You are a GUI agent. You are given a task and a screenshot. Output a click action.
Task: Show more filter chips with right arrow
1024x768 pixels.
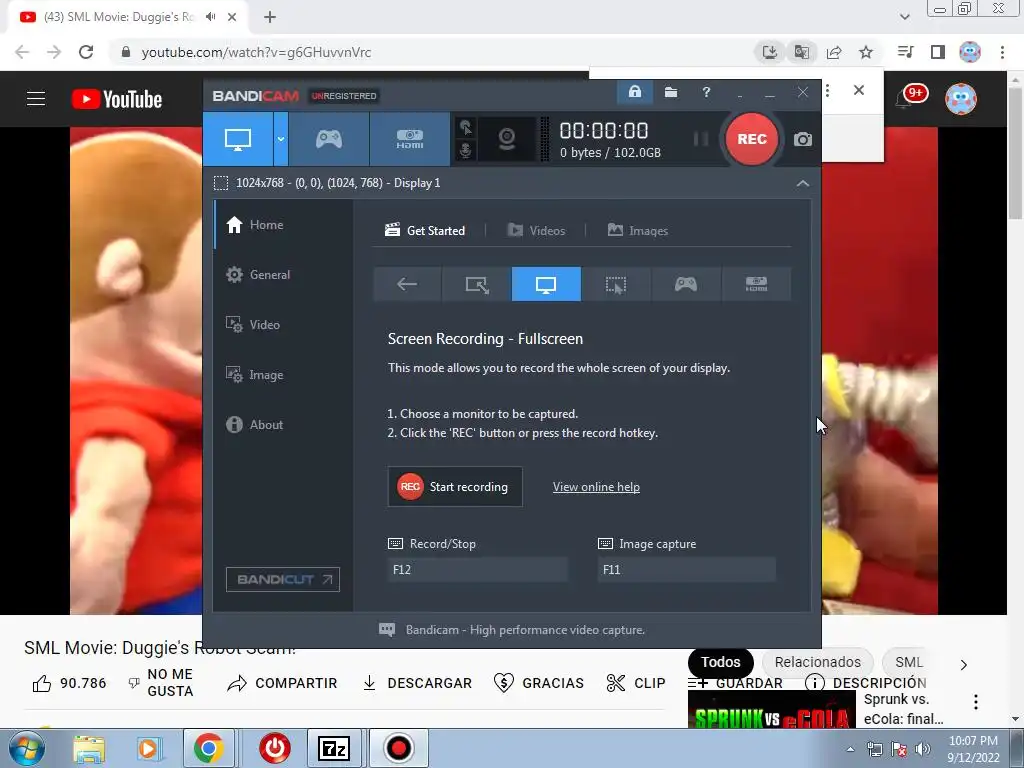tap(963, 665)
